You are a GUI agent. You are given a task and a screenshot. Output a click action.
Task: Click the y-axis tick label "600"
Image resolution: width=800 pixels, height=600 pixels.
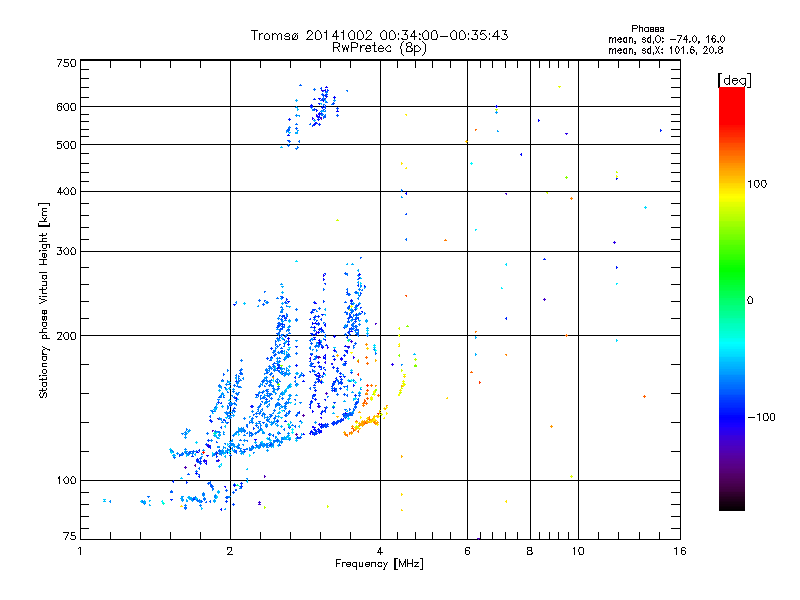[x=66, y=107]
